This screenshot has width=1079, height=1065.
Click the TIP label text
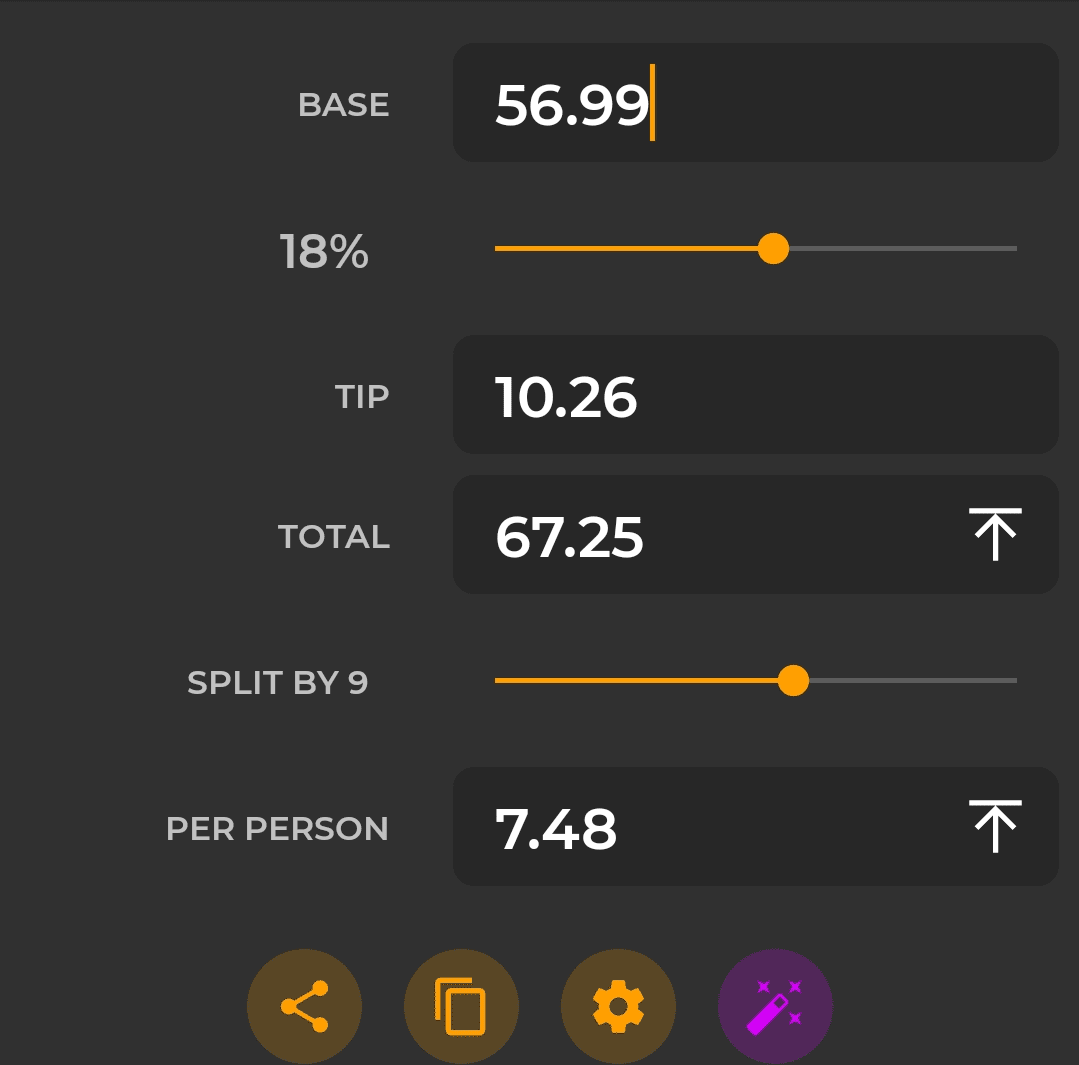pyautogui.click(x=362, y=397)
